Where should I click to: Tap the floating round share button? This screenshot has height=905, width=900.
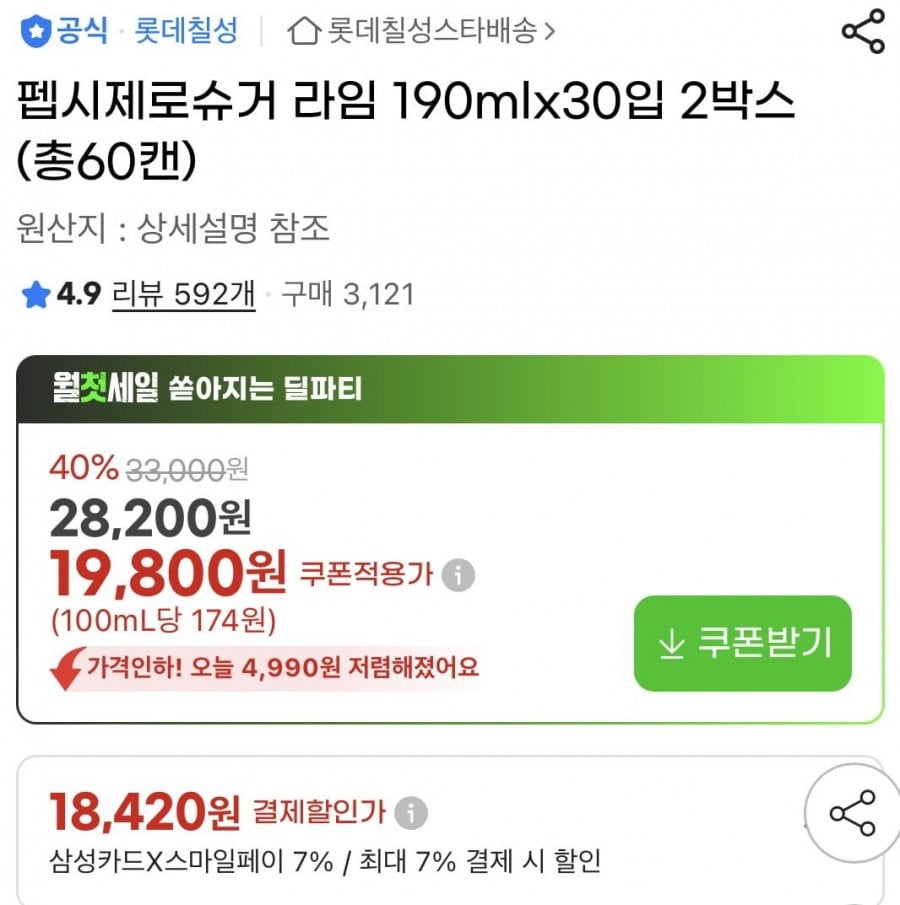click(x=853, y=813)
